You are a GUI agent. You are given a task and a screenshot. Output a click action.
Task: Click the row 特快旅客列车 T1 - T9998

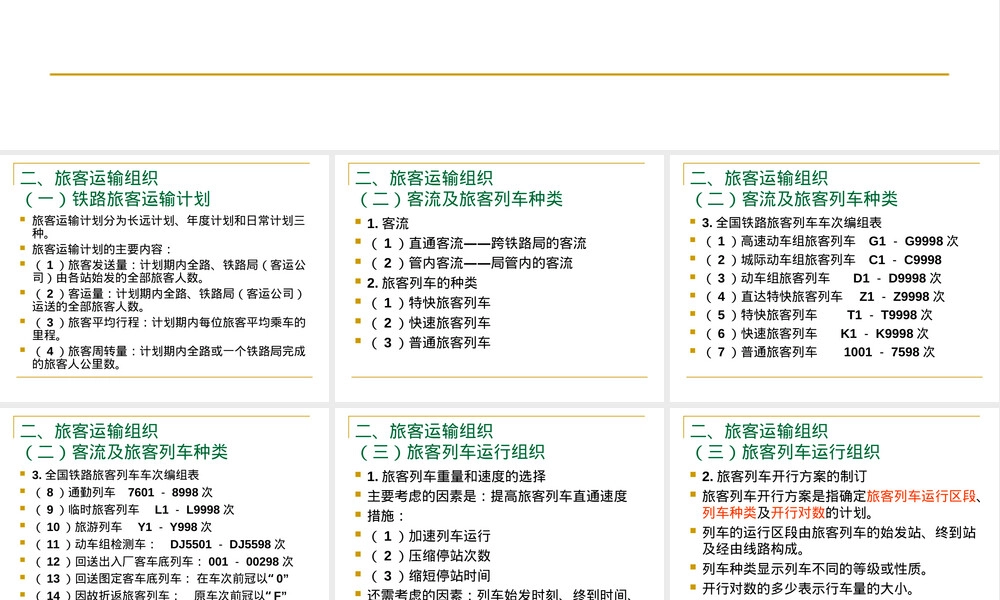coord(818,316)
